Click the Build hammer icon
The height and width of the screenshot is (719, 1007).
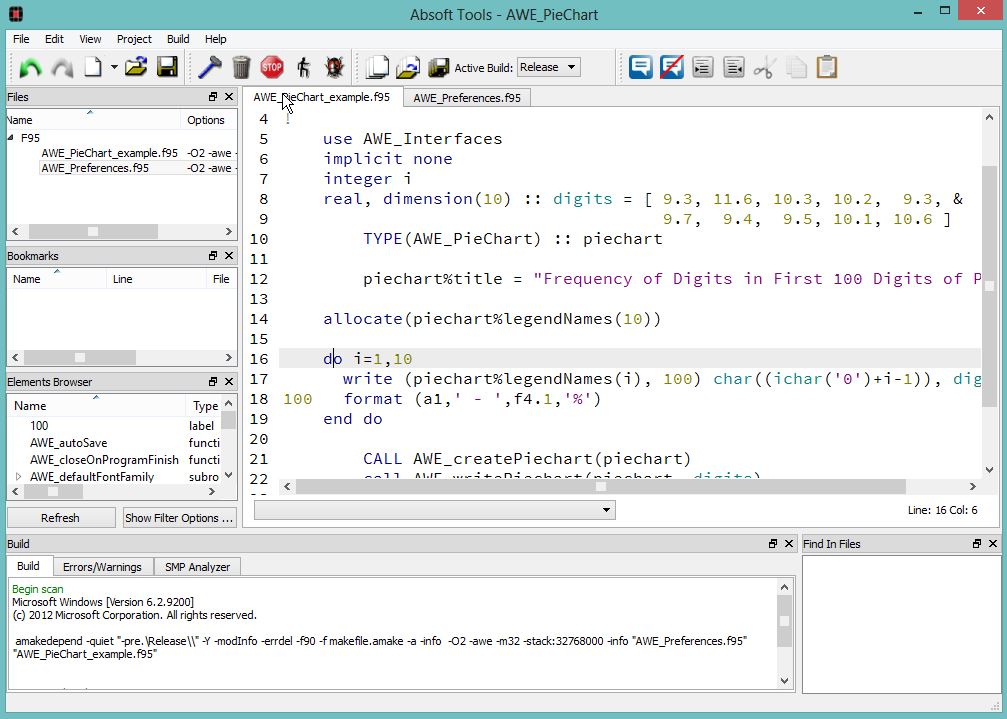click(x=210, y=68)
